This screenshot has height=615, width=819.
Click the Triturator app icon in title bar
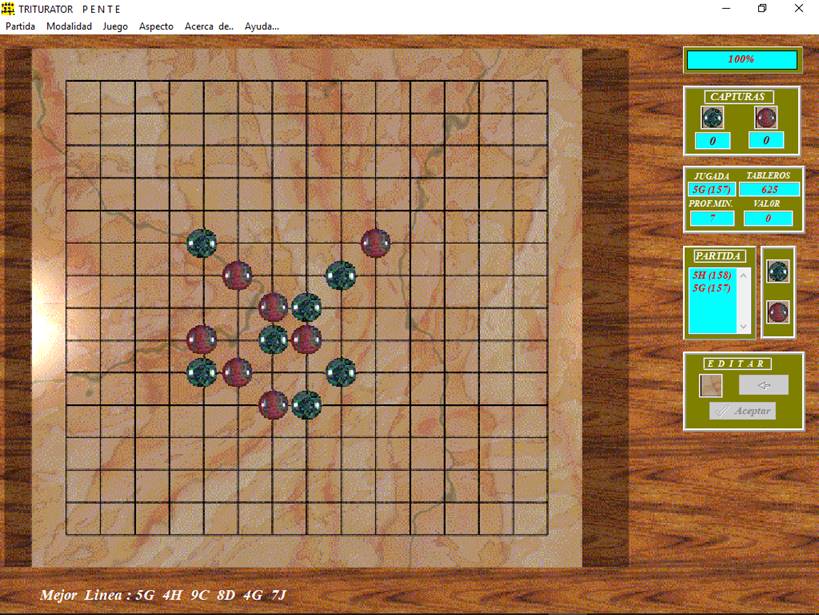tap(8, 8)
